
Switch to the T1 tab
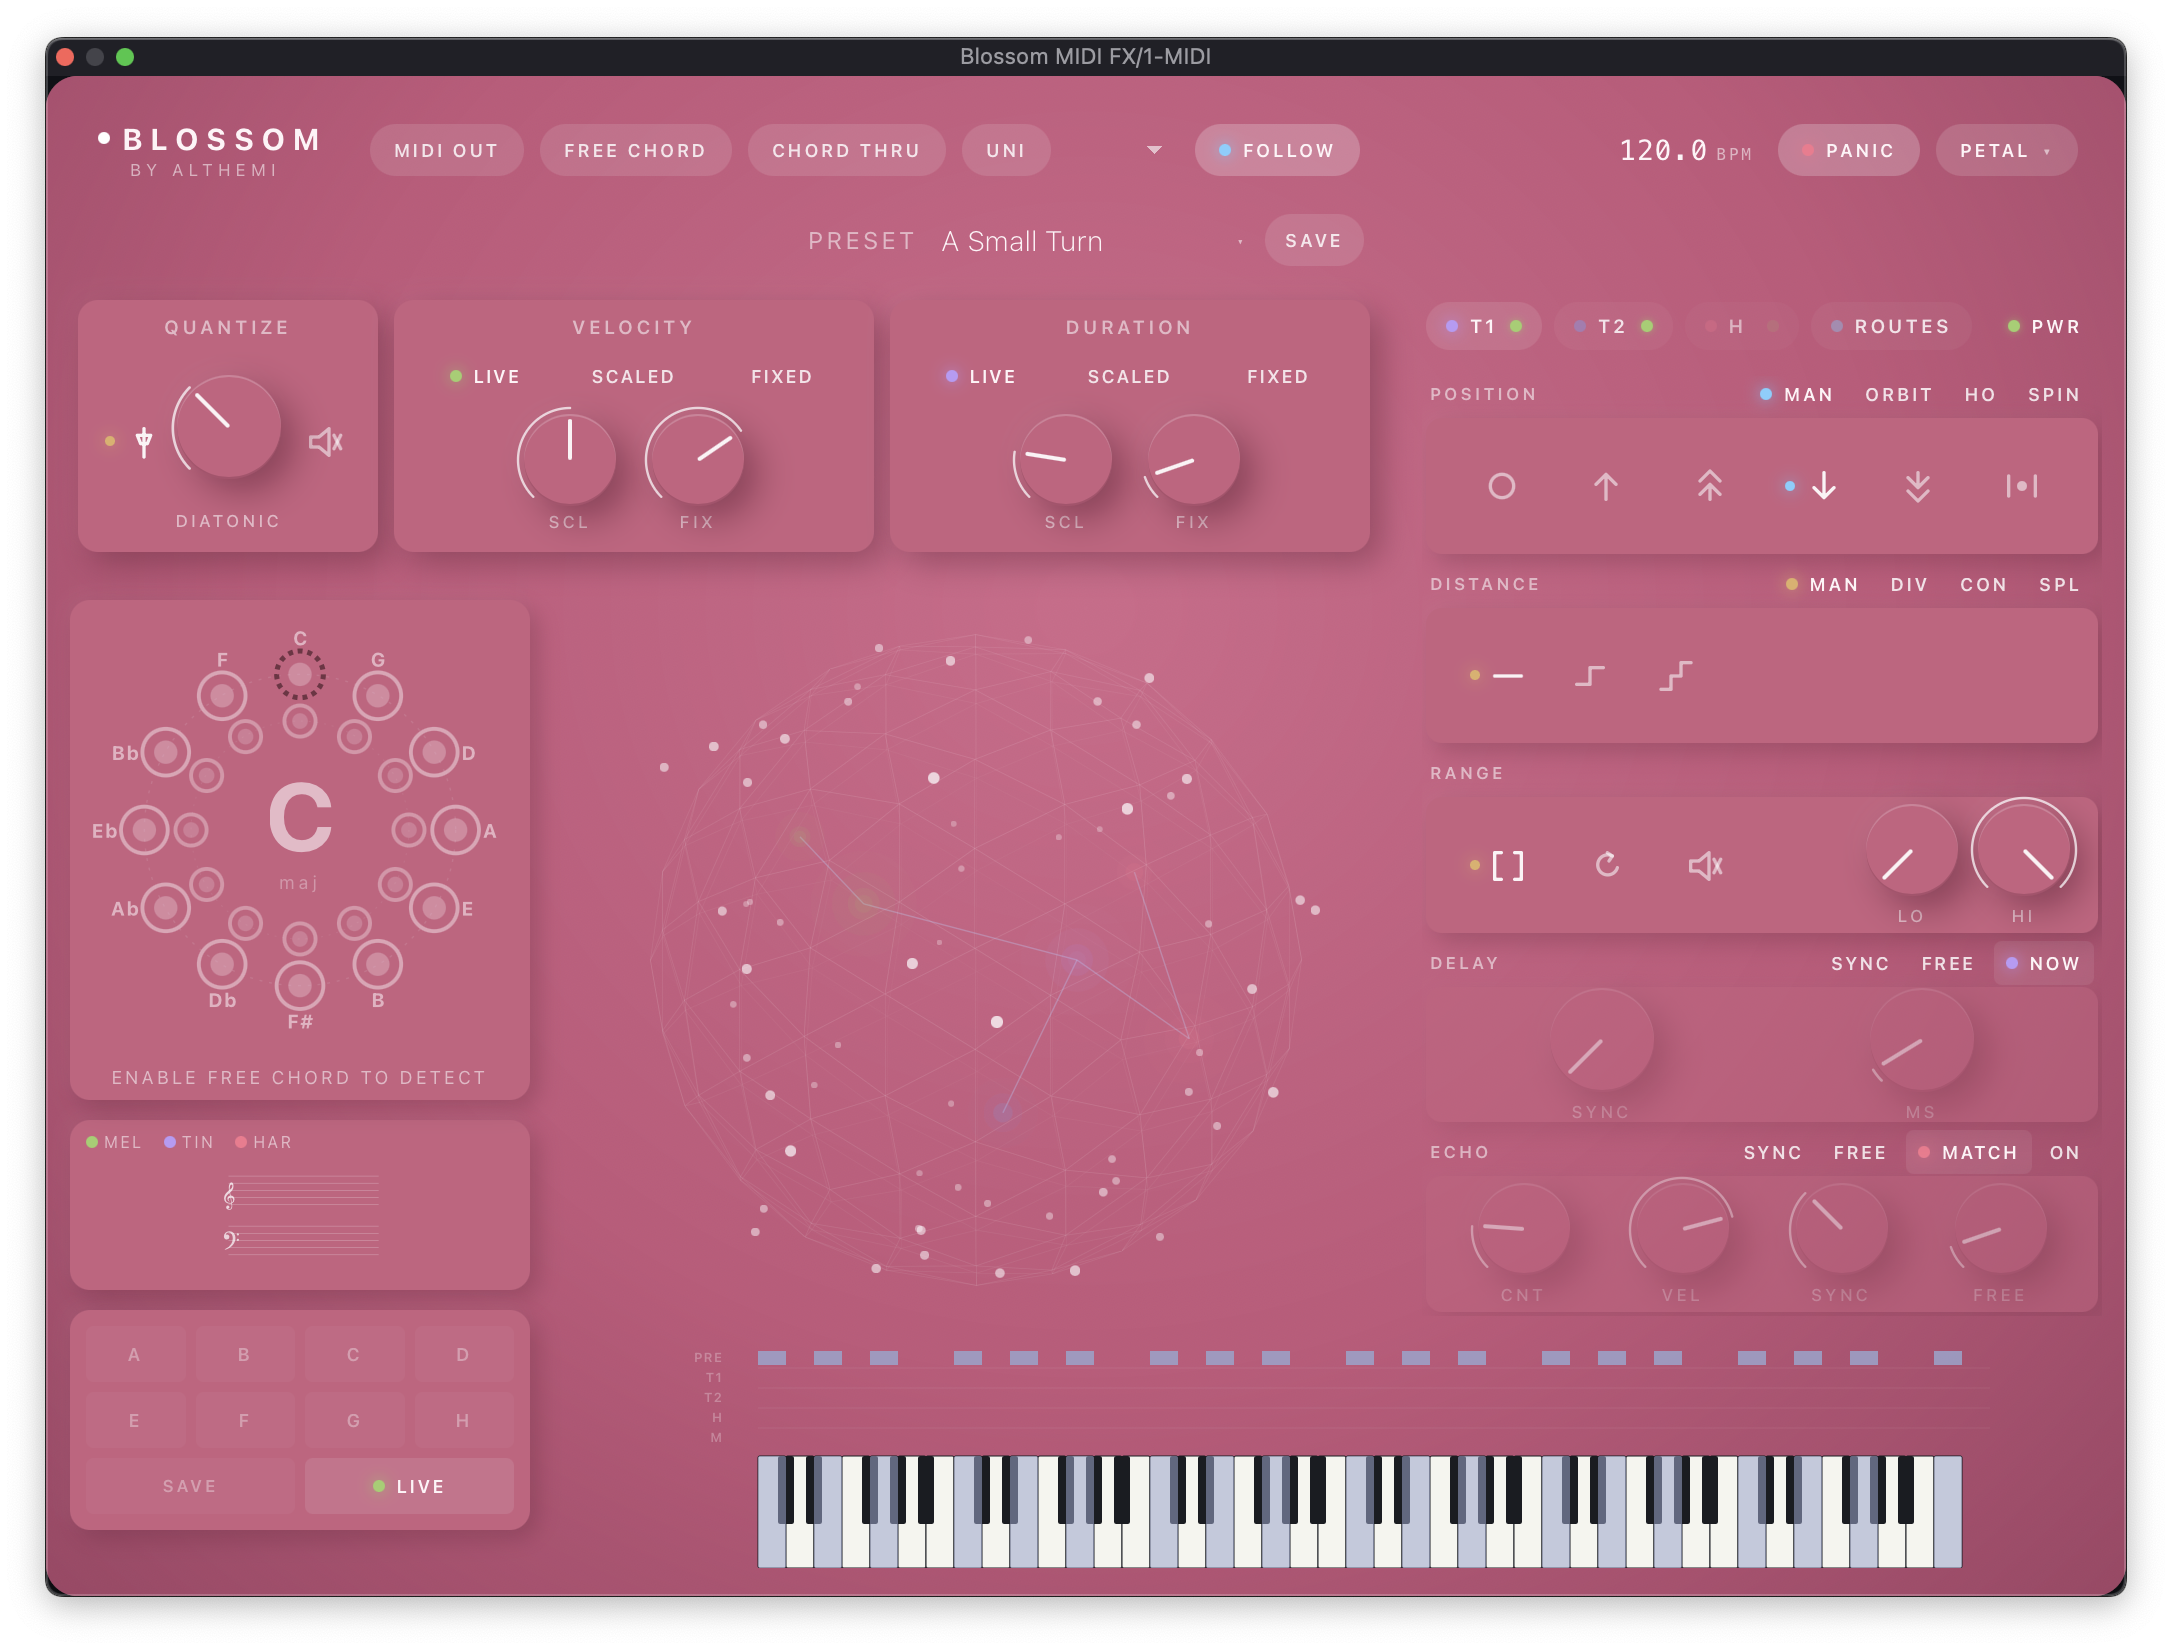coord(1484,327)
